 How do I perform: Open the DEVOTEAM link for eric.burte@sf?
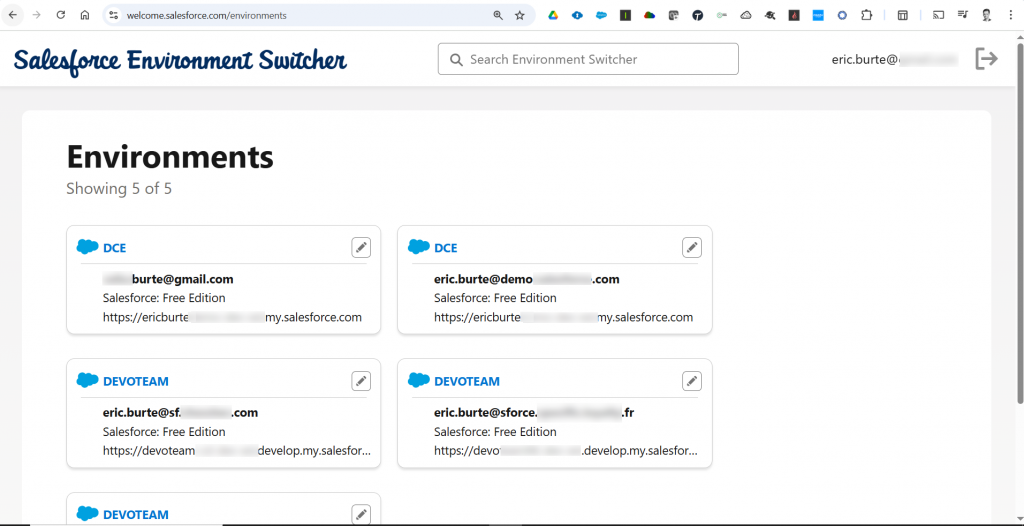pyautogui.click(x=136, y=381)
